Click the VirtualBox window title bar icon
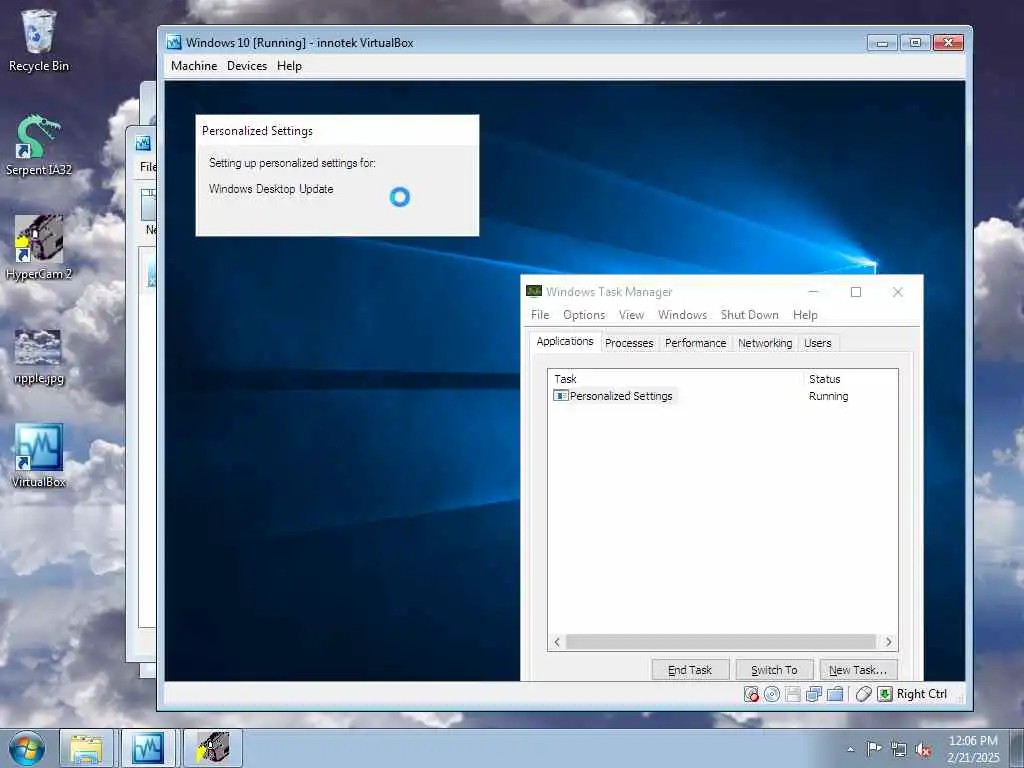 tap(174, 42)
